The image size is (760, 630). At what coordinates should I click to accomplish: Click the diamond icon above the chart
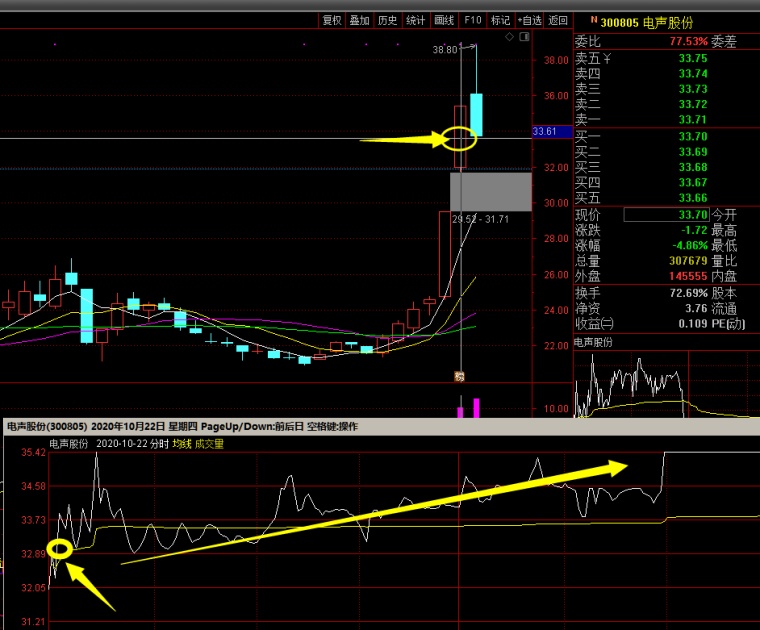(510, 37)
